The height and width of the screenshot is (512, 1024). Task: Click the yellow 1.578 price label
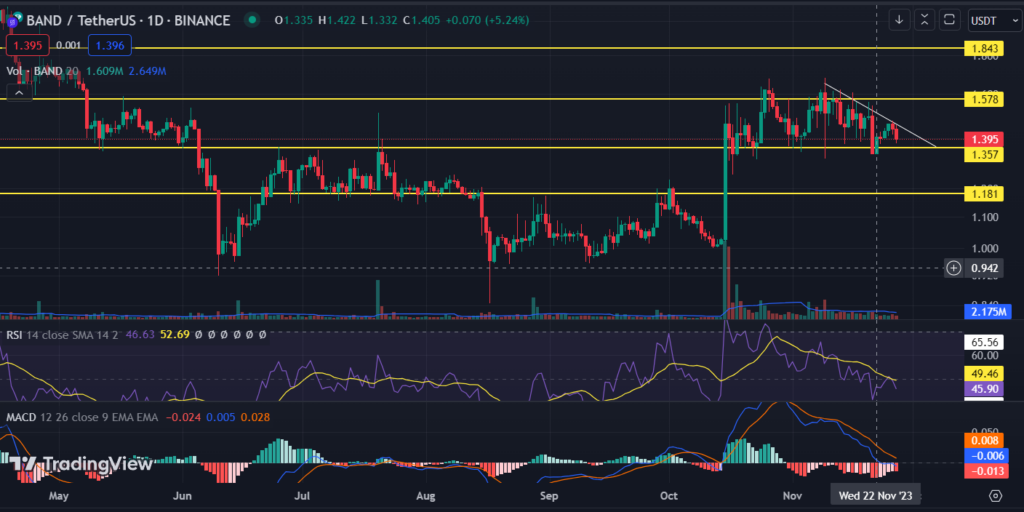pos(982,99)
